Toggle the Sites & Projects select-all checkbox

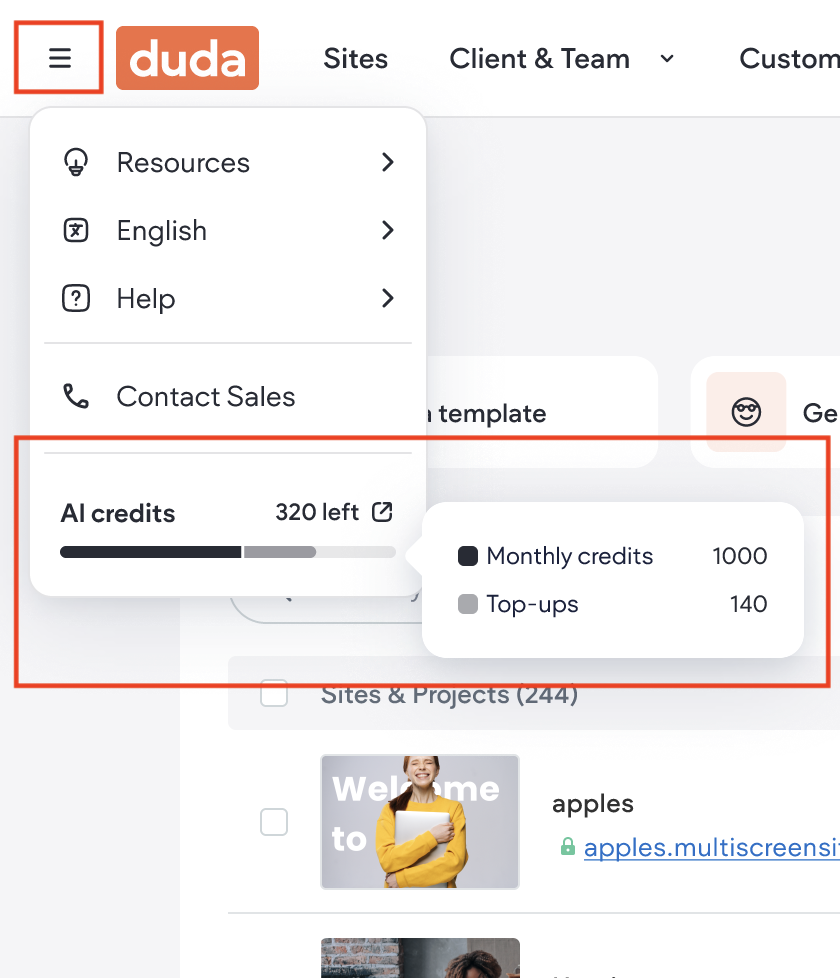[274, 693]
